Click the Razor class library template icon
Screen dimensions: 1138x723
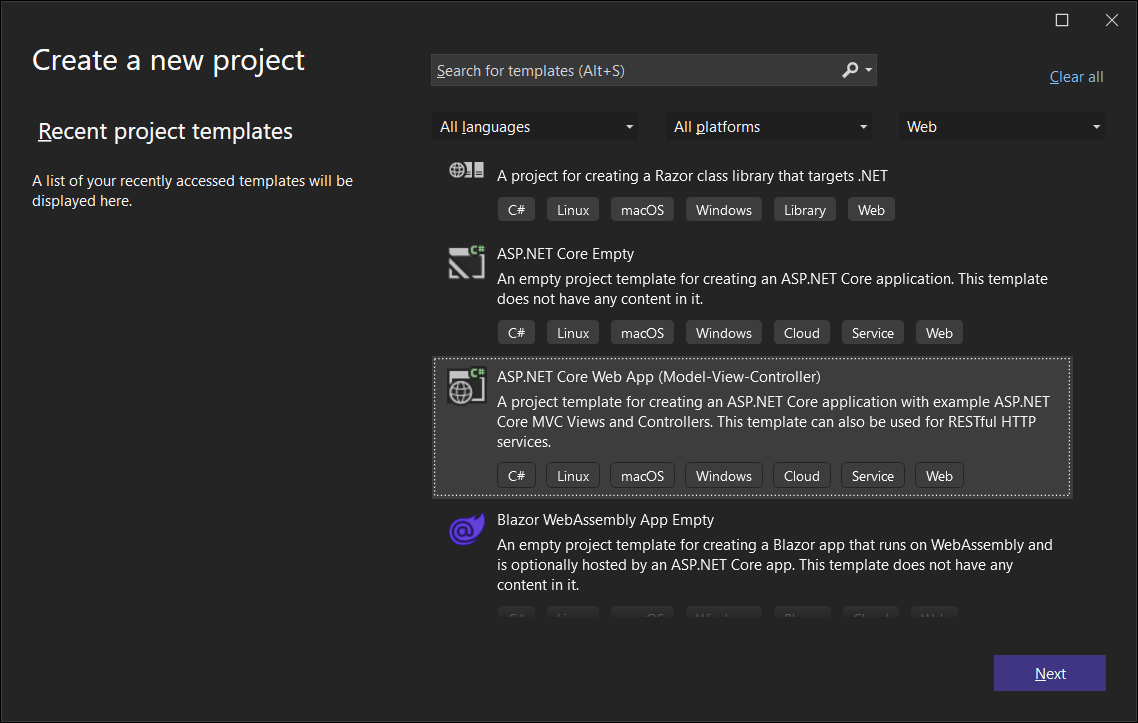466,169
